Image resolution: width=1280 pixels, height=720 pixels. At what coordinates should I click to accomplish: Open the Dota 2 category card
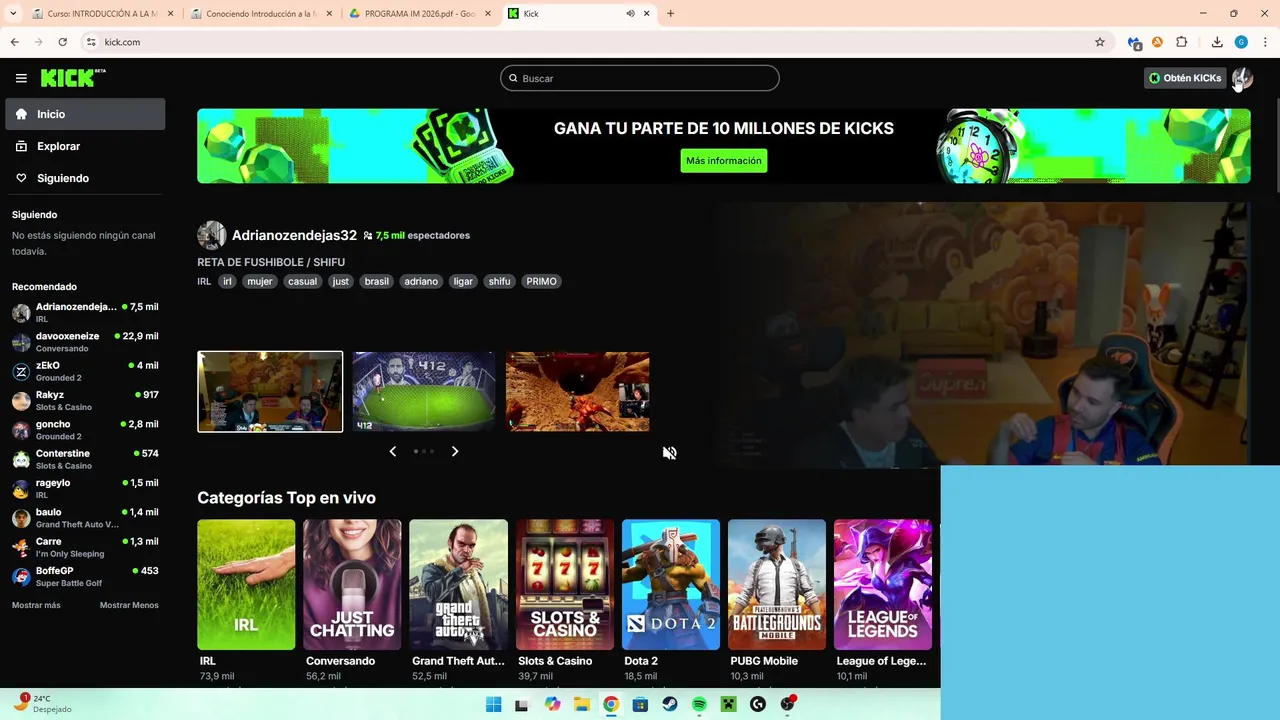(671, 585)
